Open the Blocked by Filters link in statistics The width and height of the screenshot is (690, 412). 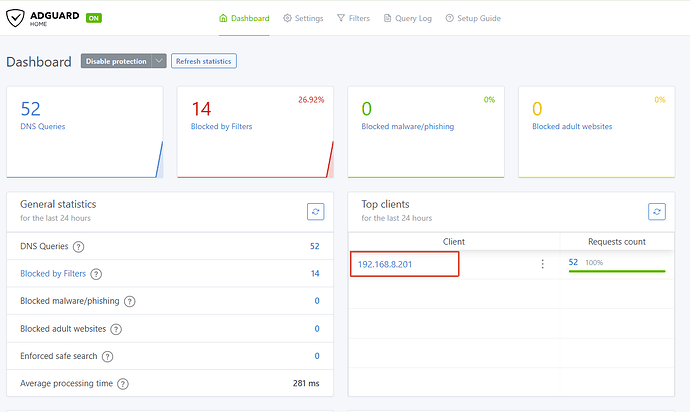pyautogui.click(x=53, y=273)
